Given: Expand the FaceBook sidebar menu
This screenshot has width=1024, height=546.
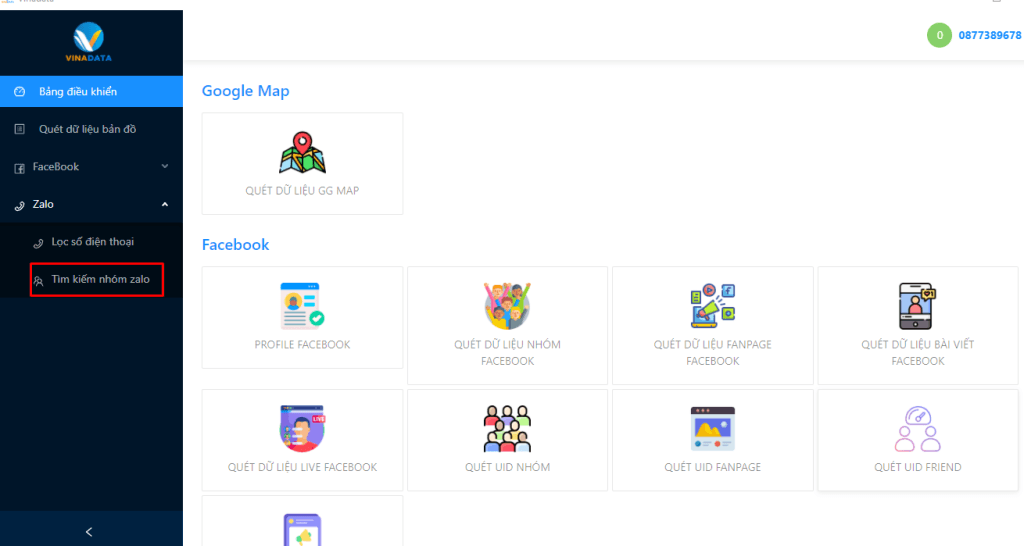Looking at the screenshot, I should tap(91, 167).
